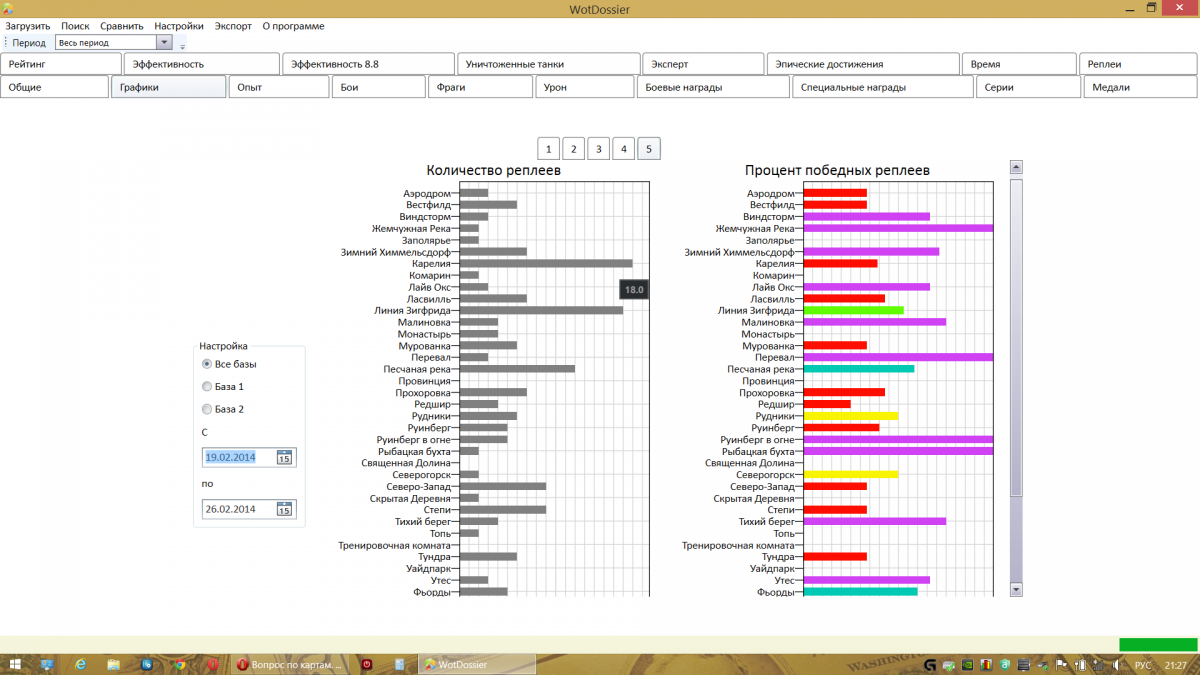Click Internet Explorer icon in taskbar

click(x=80, y=664)
